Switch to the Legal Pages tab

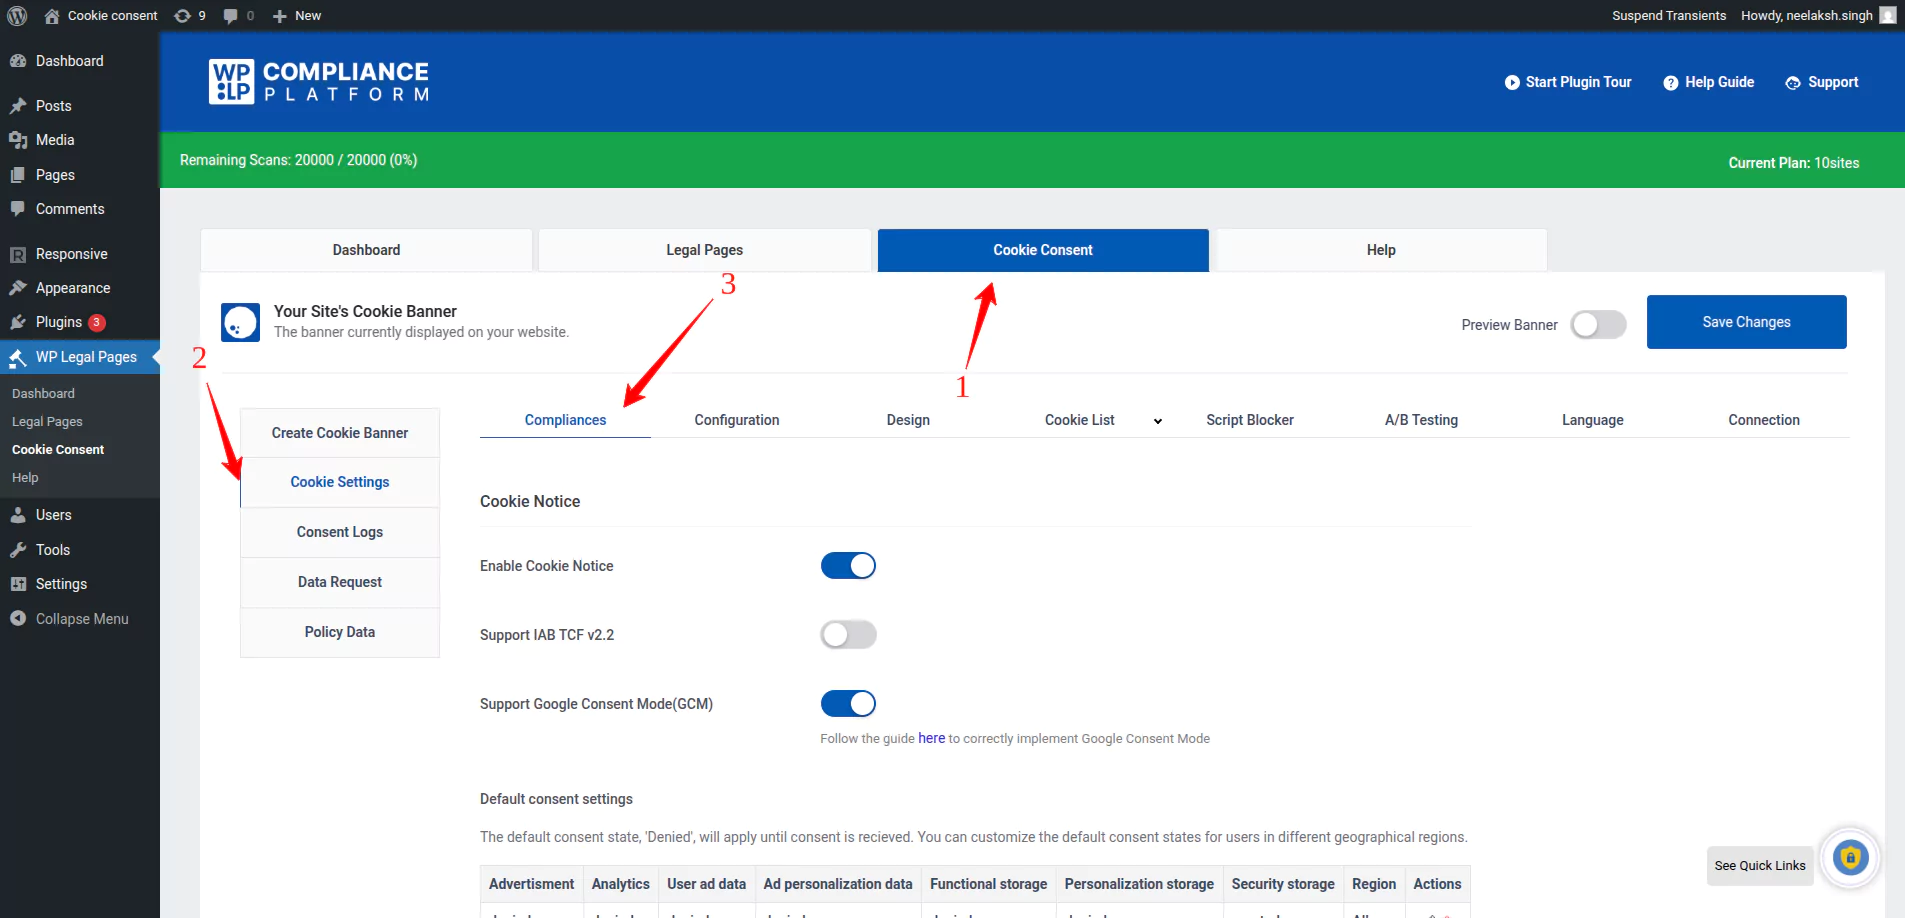(x=704, y=249)
